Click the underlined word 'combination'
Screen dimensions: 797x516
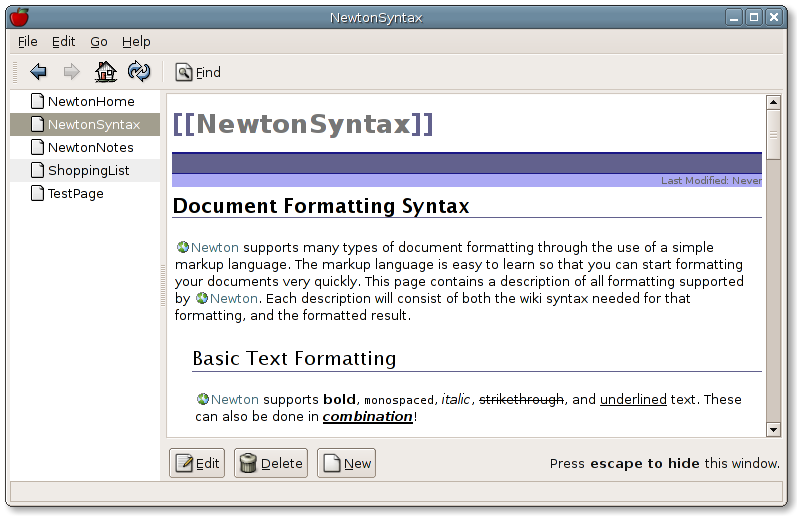[x=367, y=416]
